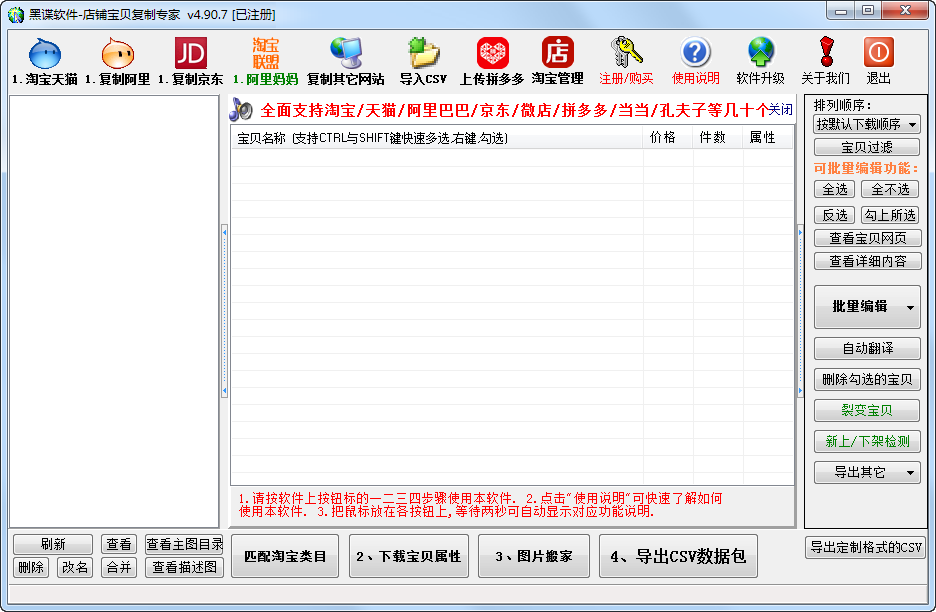Click 导出定制格式的CSV button

866,547
